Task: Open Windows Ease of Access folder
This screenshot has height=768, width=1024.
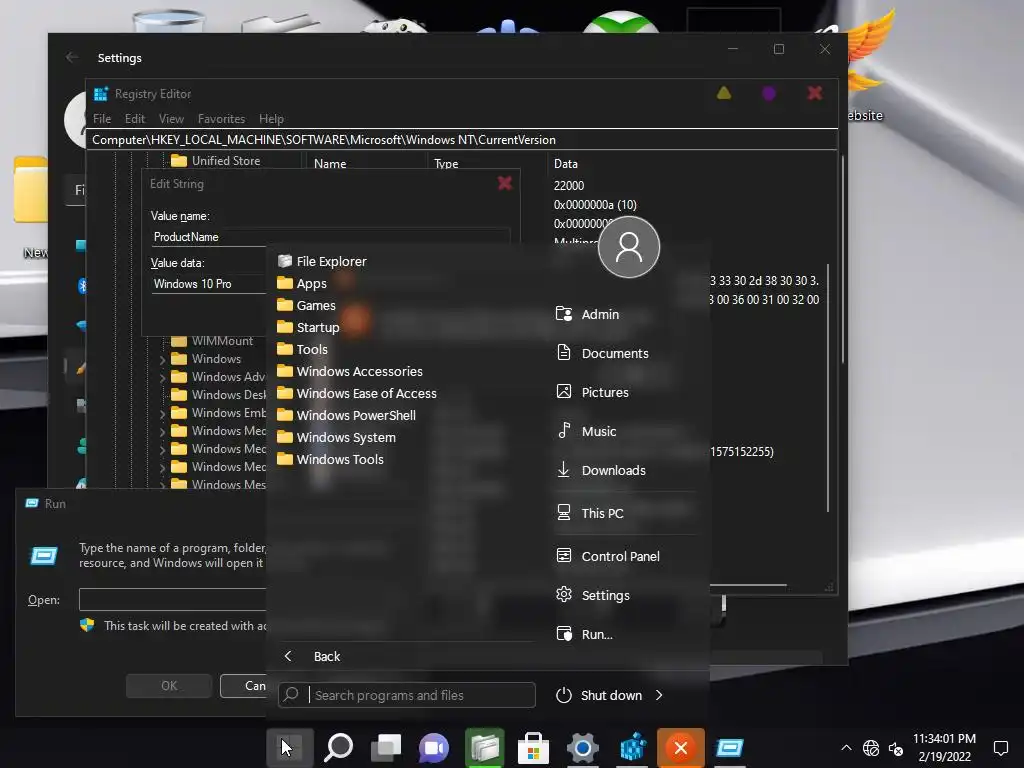Action: point(357,393)
